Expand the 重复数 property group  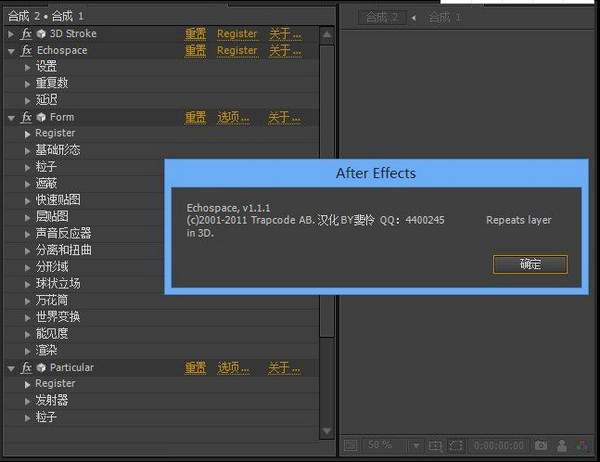point(28,84)
